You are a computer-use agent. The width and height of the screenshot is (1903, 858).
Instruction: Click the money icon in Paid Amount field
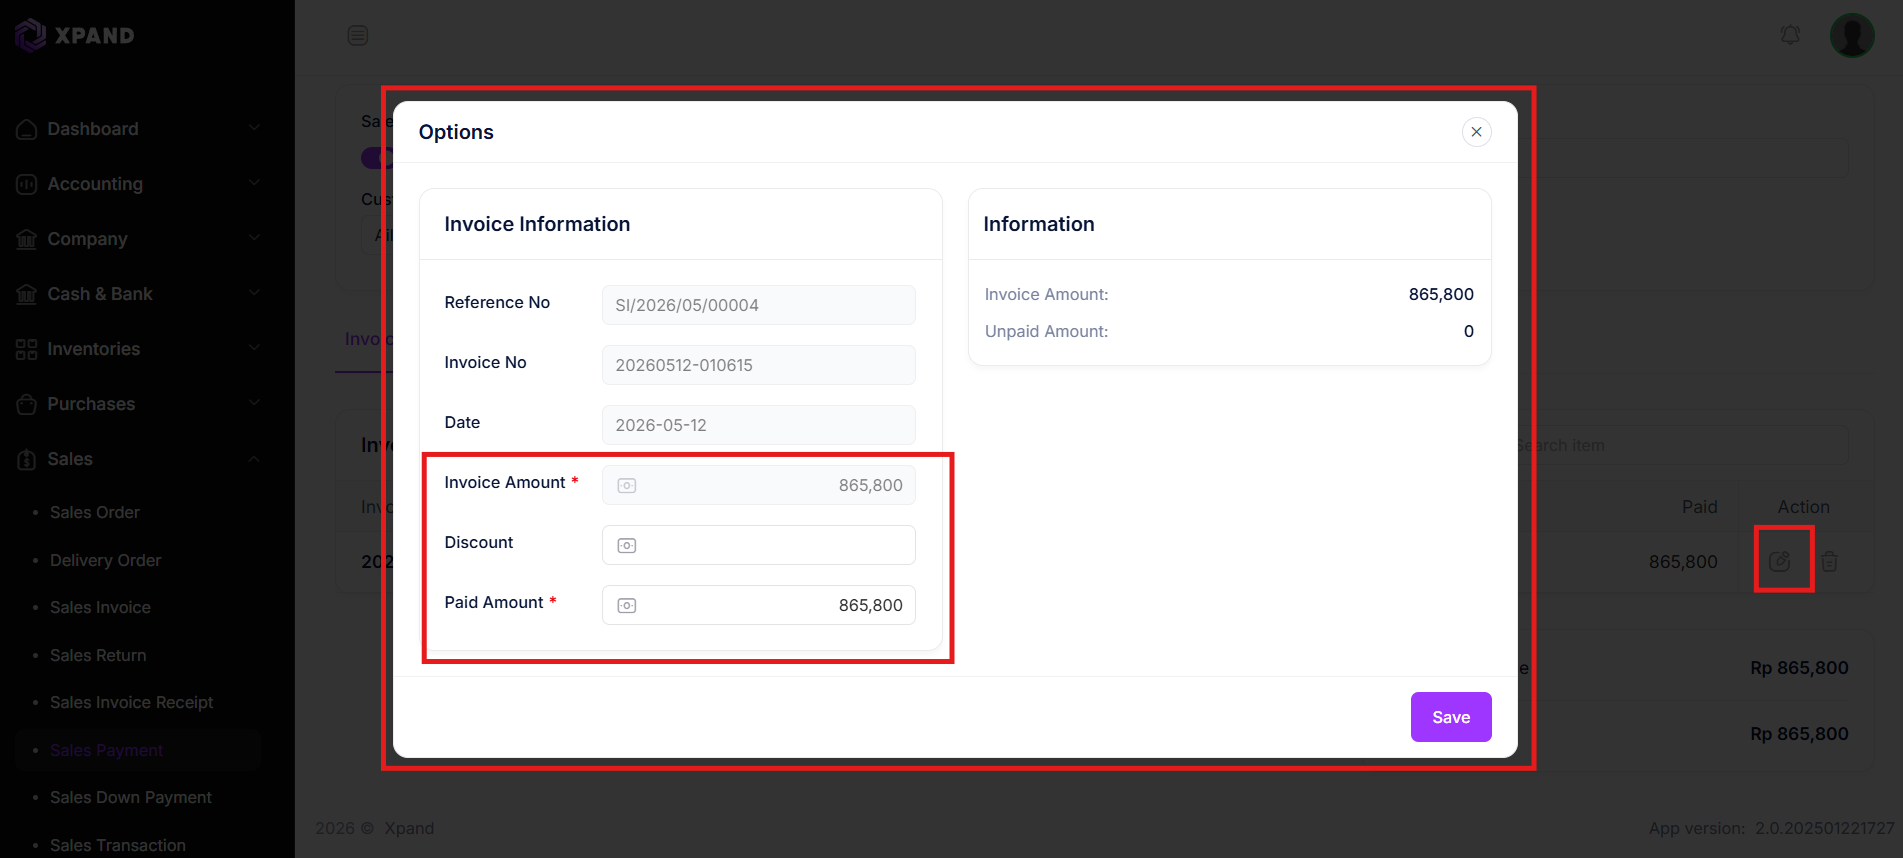(x=627, y=606)
